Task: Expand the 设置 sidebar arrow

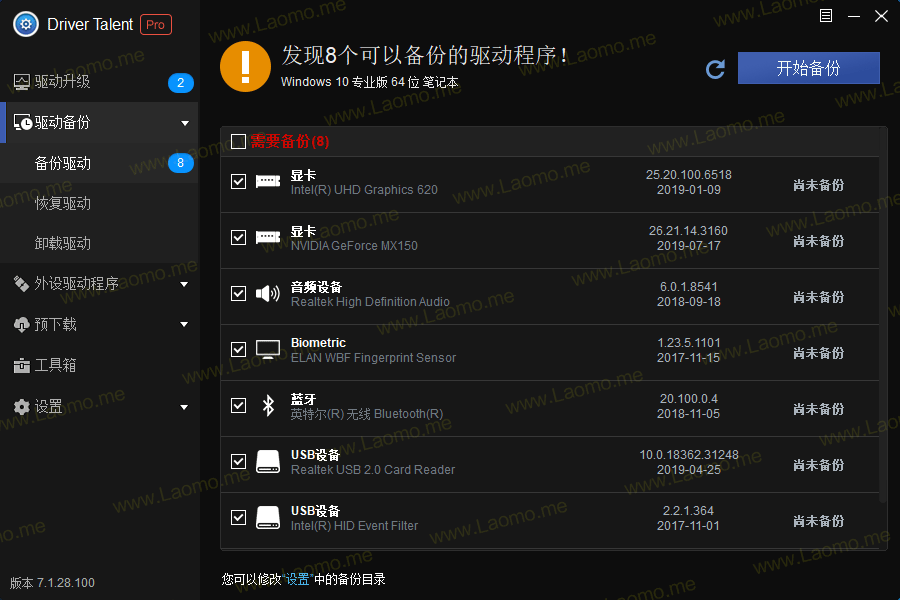Action: [x=184, y=407]
